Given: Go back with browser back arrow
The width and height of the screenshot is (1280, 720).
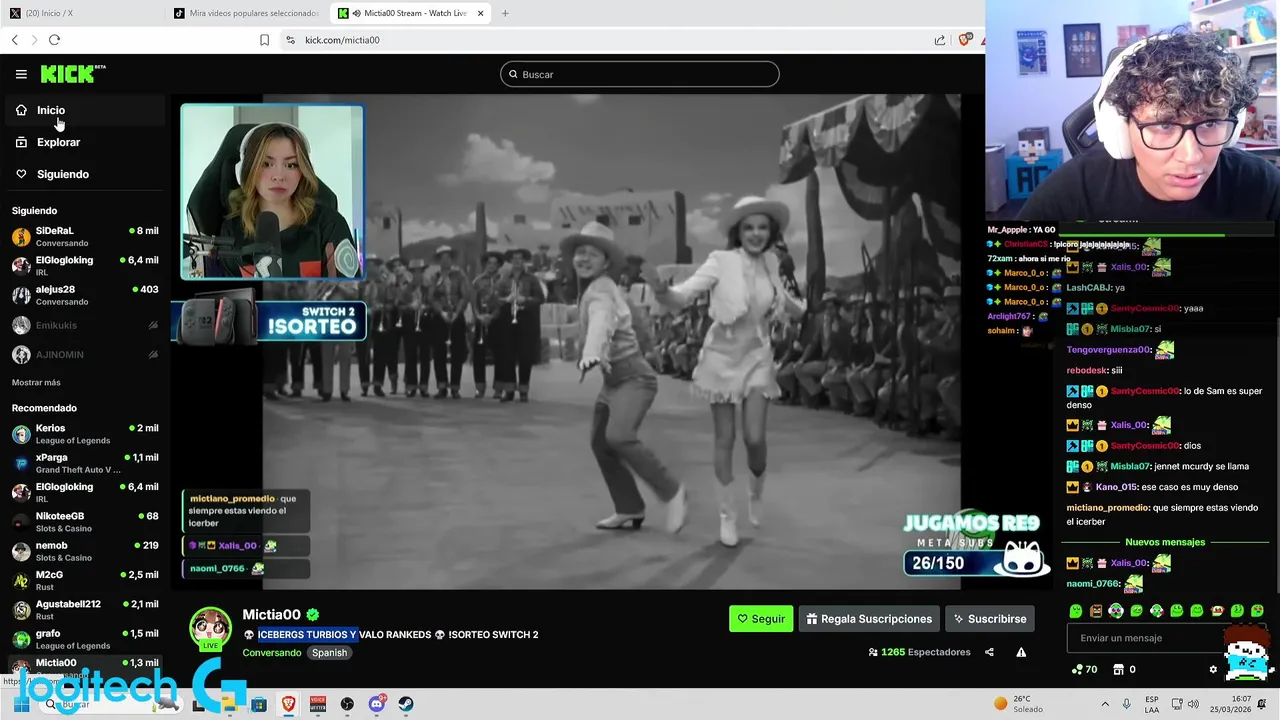Looking at the screenshot, I should pos(15,40).
